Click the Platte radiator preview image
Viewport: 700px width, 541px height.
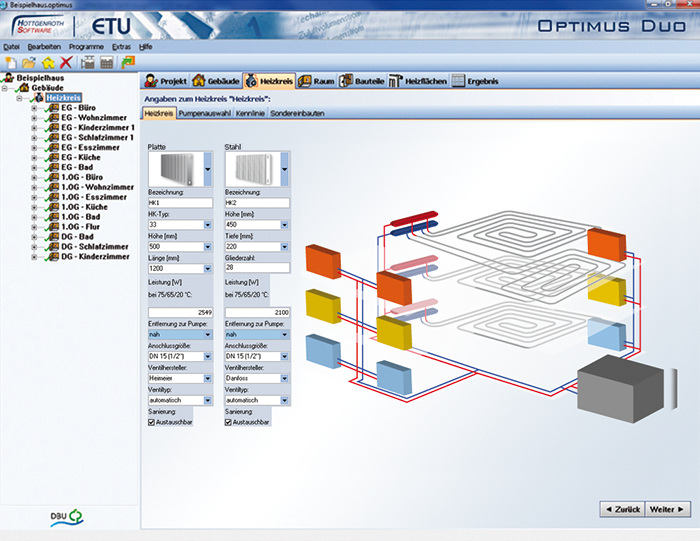(176, 169)
